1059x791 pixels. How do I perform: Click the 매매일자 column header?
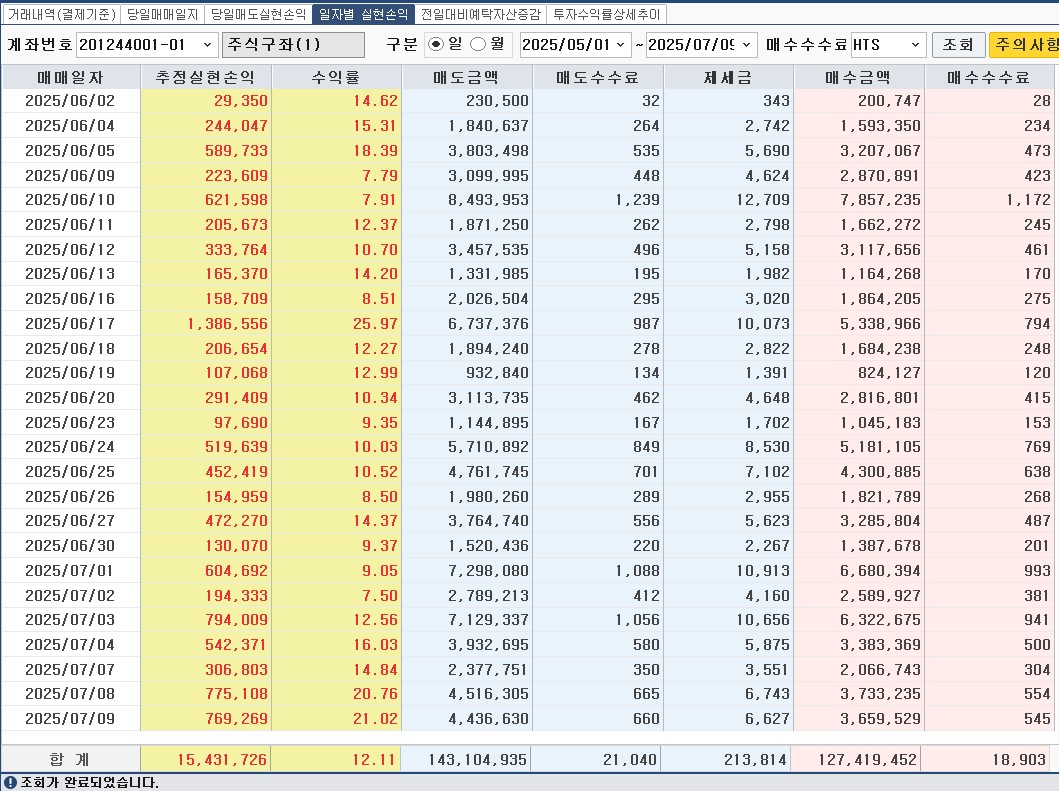pos(70,77)
